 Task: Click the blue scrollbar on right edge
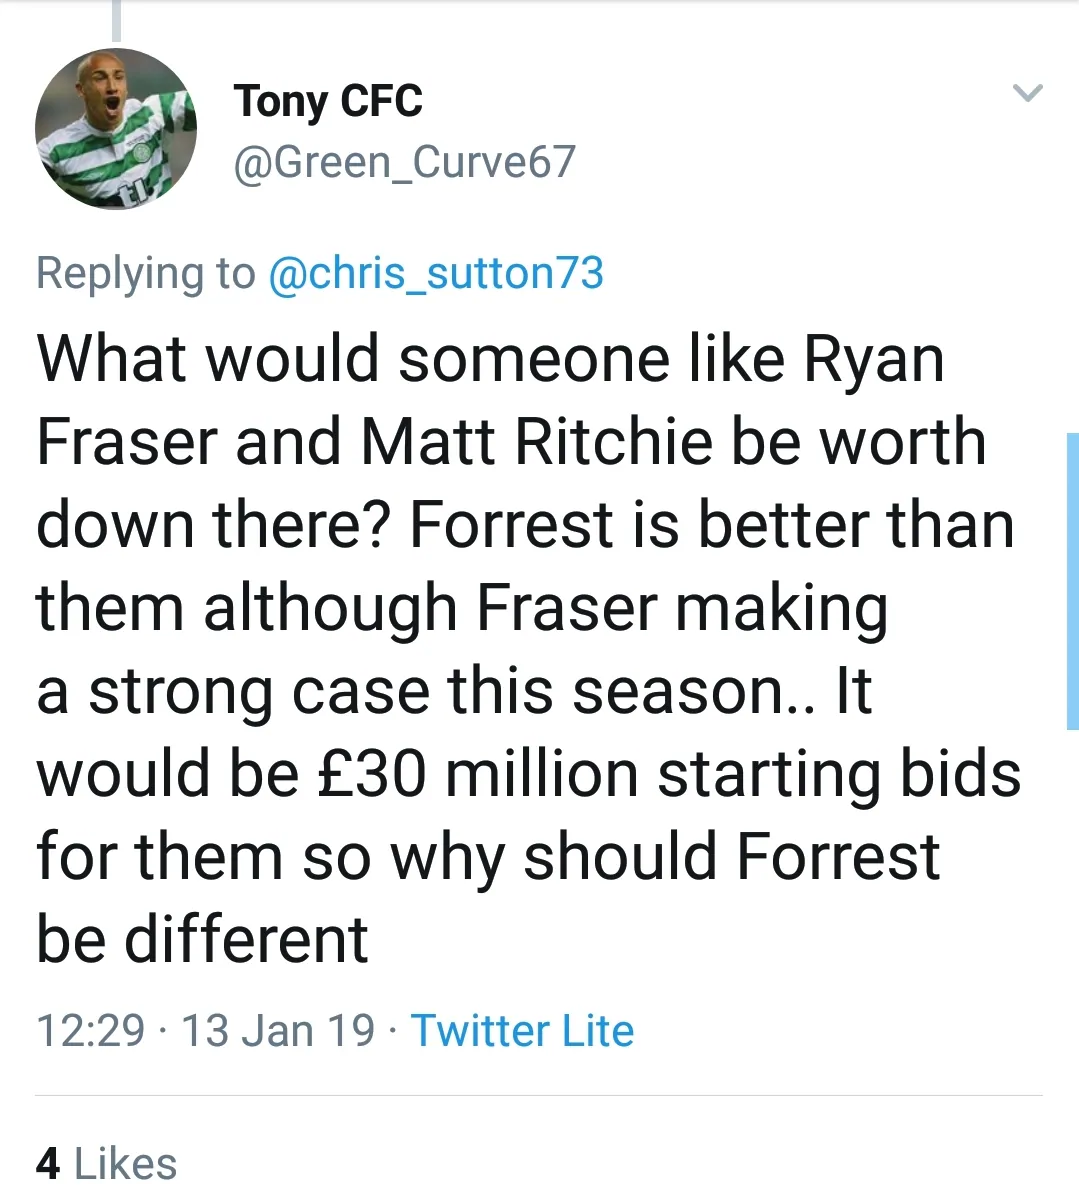click(1072, 580)
